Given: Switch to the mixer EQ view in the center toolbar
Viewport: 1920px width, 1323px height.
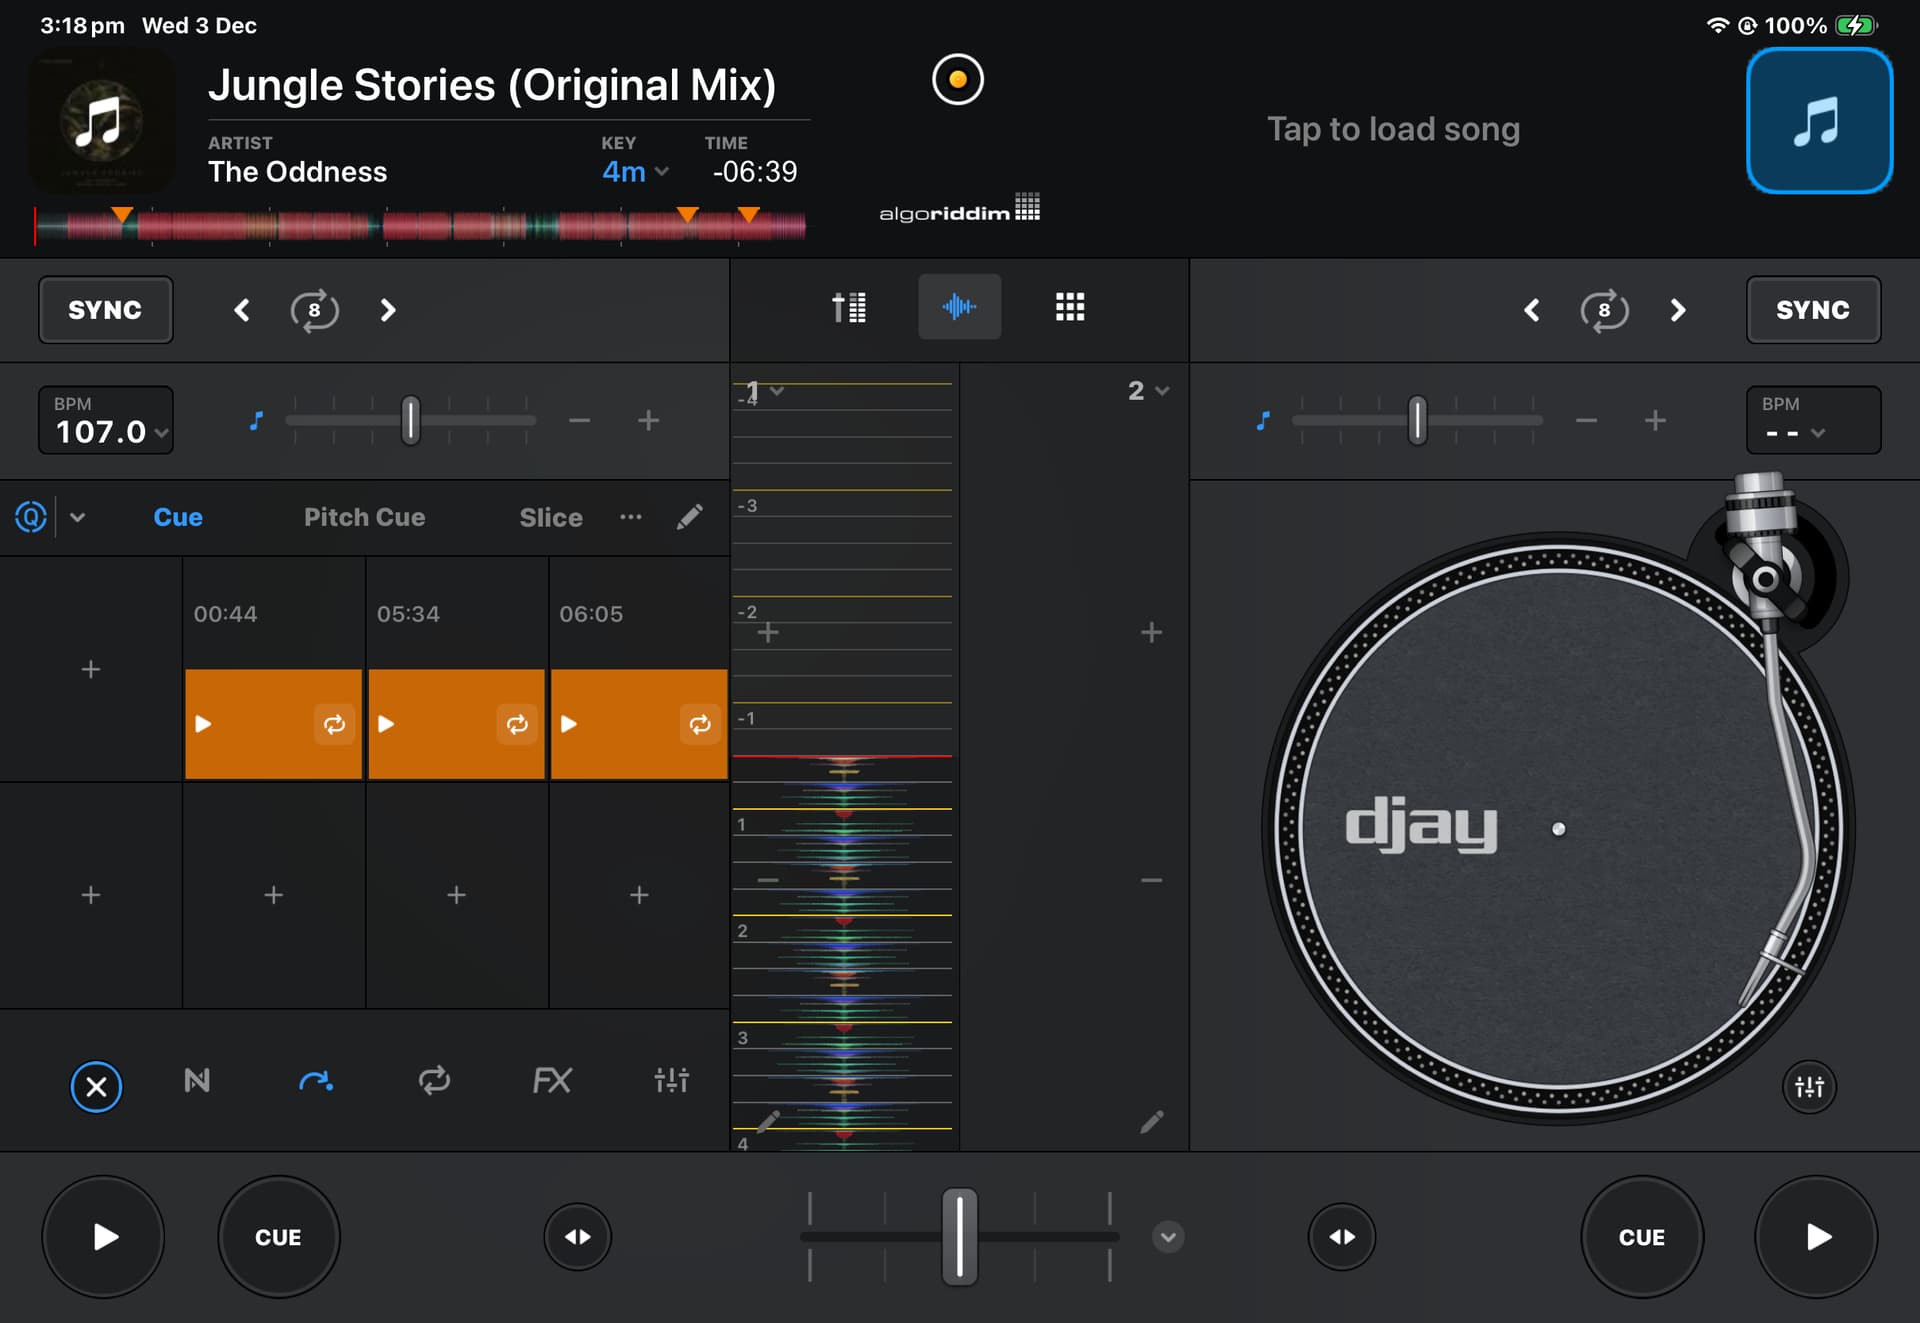Looking at the screenshot, I should click(x=849, y=308).
